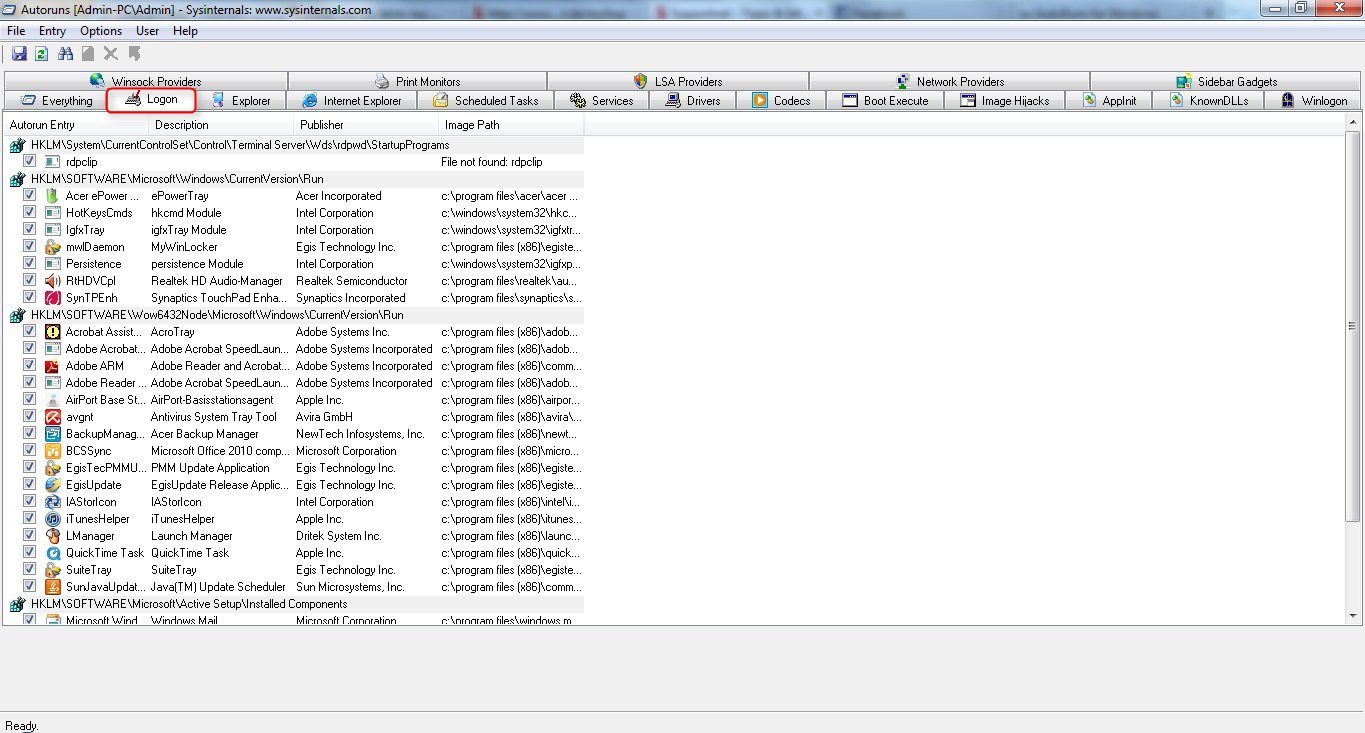Uncheck the avgnt entry checkbox
The height and width of the screenshot is (733, 1365).
tap(30, 416)
